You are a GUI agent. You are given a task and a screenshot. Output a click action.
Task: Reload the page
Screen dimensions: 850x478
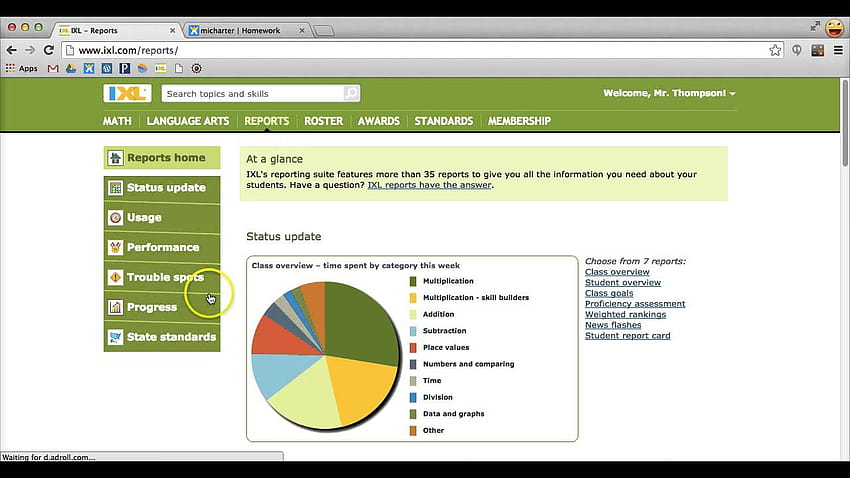pyautogui.click(x=49, y=50)
